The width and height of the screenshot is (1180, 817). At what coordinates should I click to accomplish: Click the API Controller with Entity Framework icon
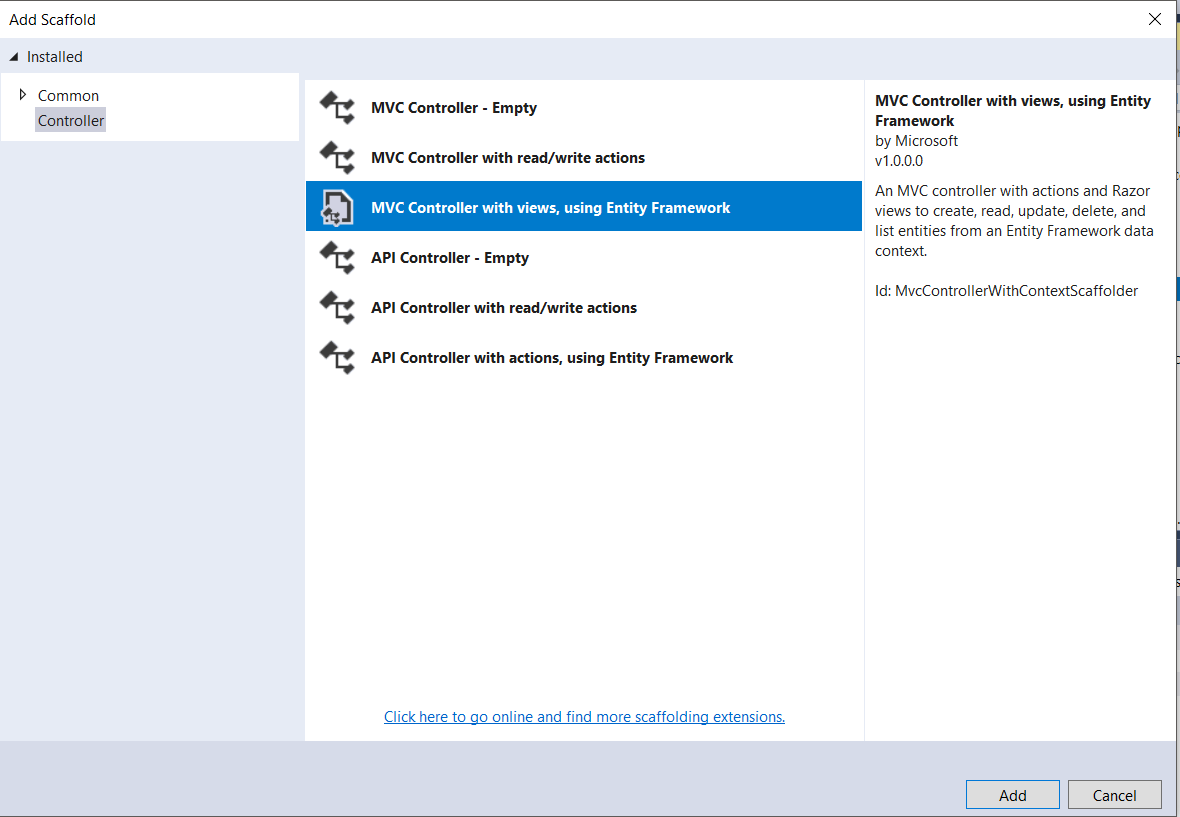337,357
